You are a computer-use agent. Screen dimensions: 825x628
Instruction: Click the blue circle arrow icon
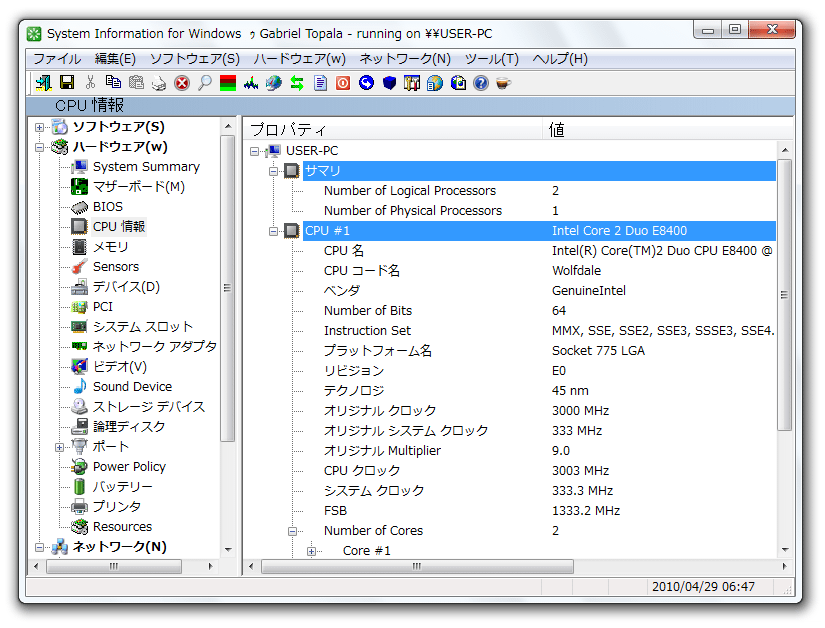366,83
